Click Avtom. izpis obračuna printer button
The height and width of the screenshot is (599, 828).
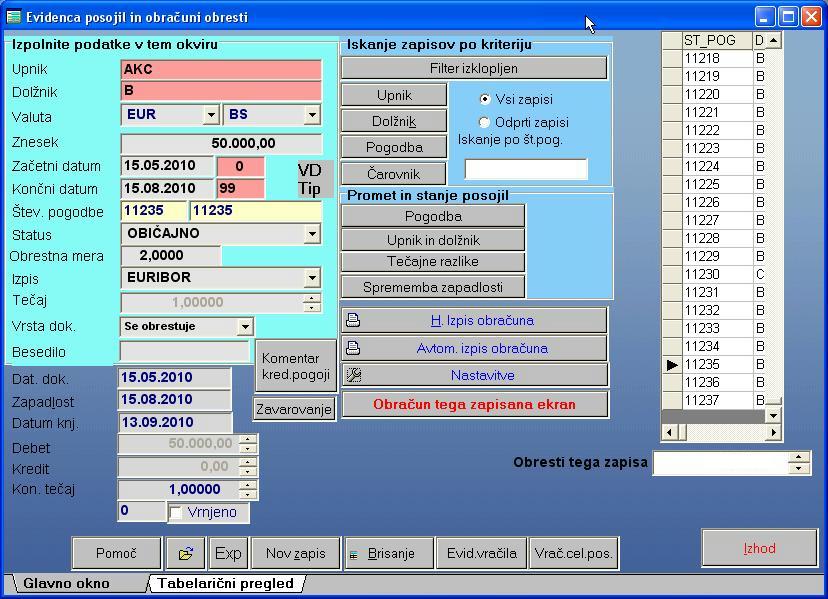(x=474, y=348)
